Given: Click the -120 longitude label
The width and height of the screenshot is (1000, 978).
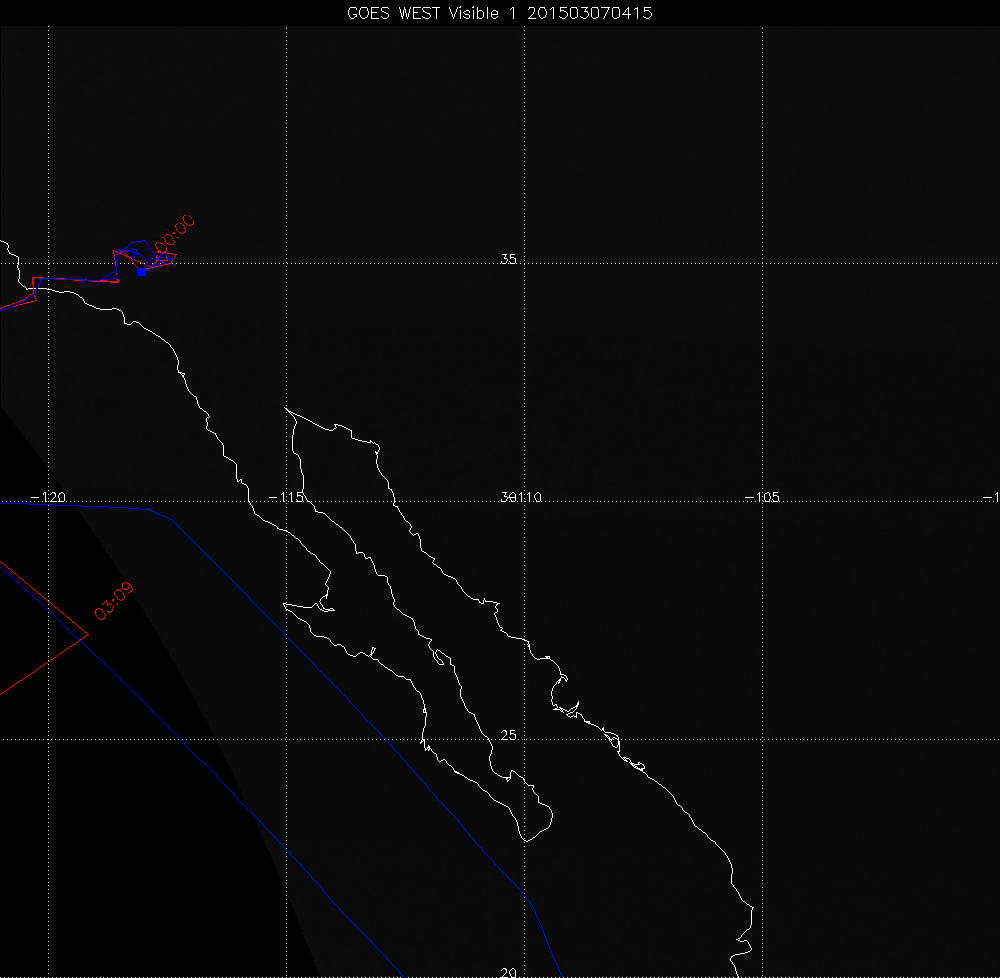Looking at the screenshot, I should click(48, 497).
